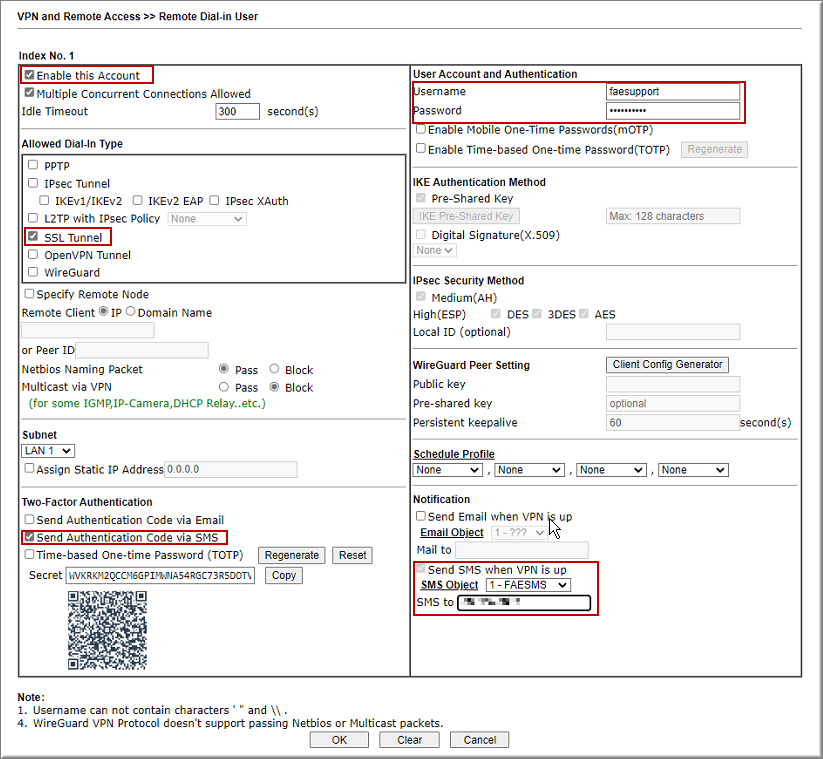Check L2TP with IPsec Policy

[x=33, y=217]
